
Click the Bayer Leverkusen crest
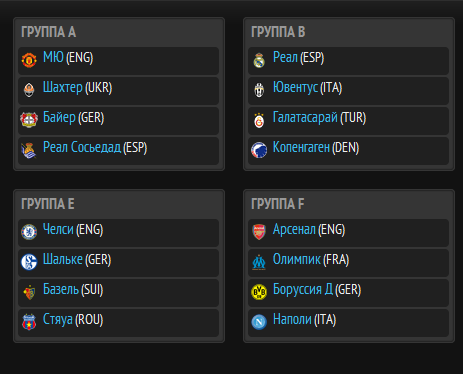tap(29, 120)
